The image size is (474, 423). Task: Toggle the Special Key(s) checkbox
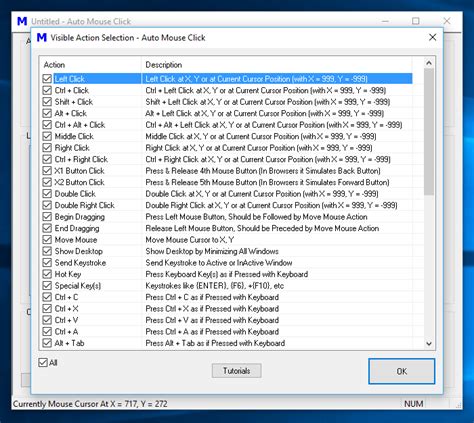tap(47, 286)
